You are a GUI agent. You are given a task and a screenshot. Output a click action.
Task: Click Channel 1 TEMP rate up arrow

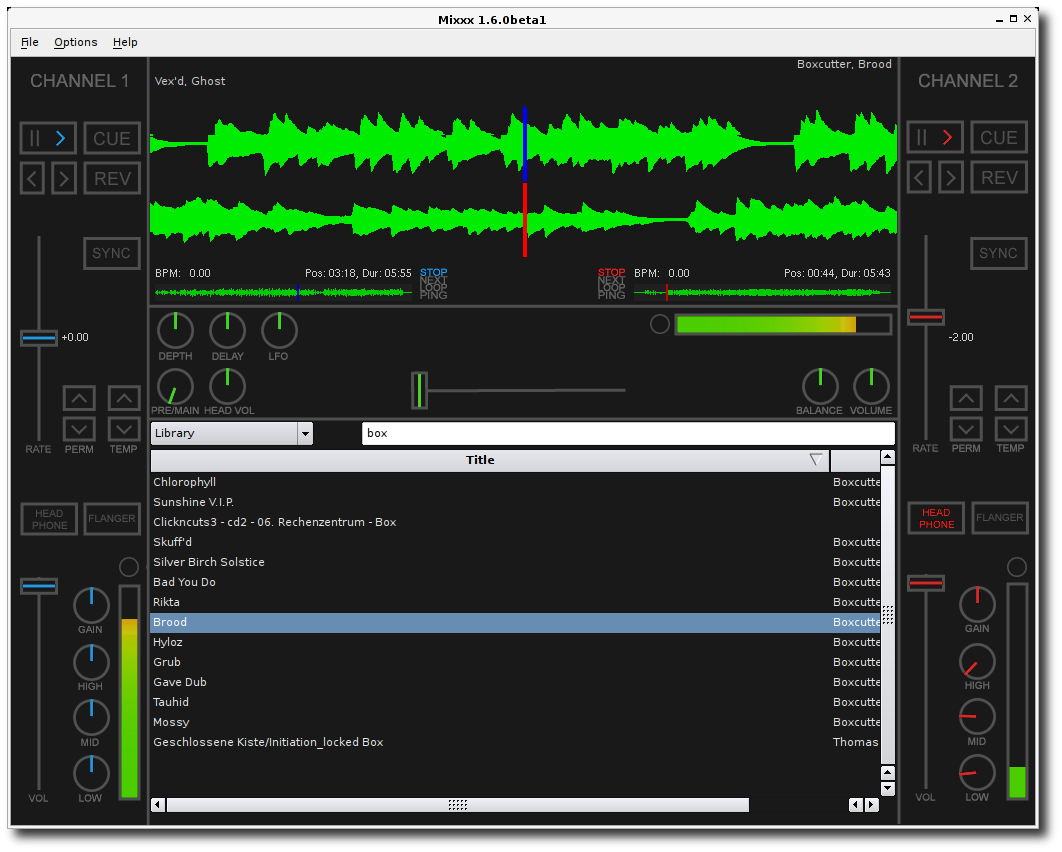point(124,398)
